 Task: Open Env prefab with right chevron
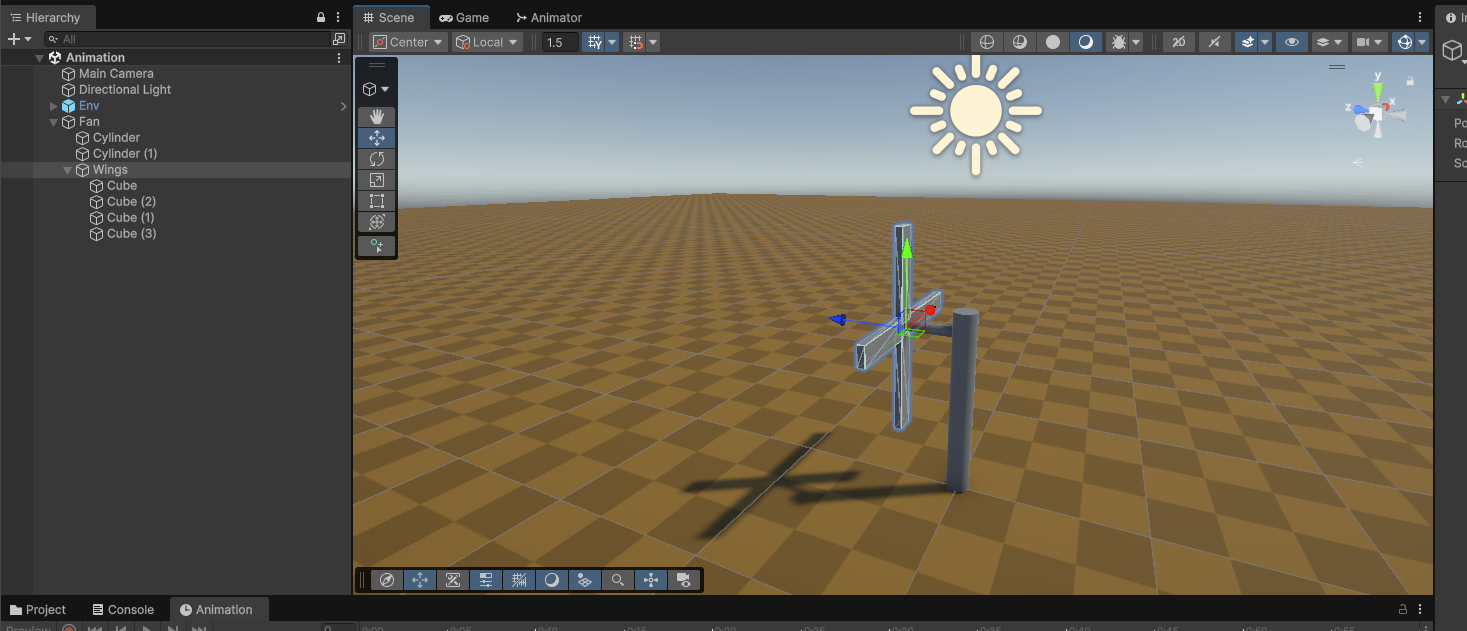click(343, 106)
